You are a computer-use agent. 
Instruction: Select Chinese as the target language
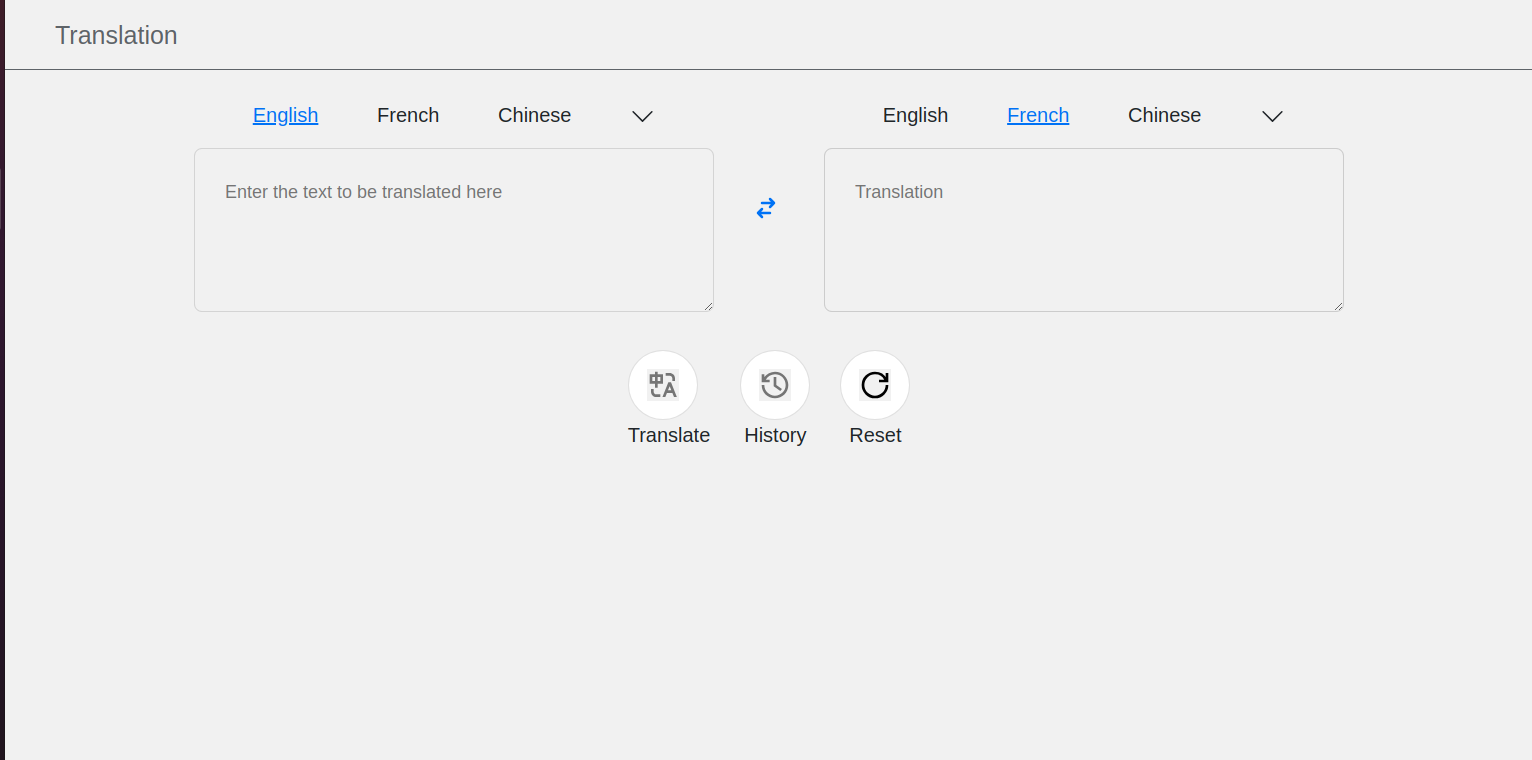(1164, 115)
